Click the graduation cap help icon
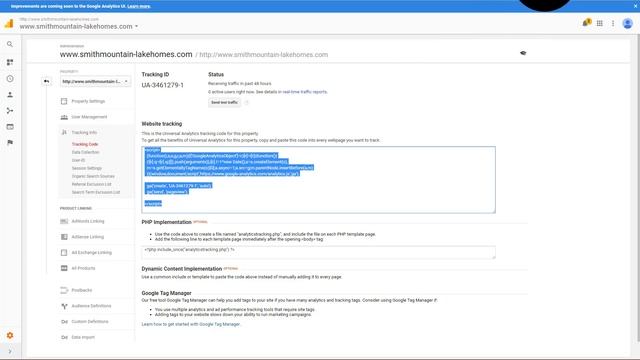Screen dimensions: 640x360 coord(523,53)
